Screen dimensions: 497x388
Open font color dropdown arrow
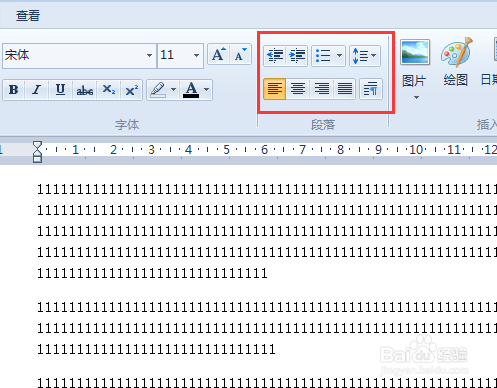click(207, 89)
